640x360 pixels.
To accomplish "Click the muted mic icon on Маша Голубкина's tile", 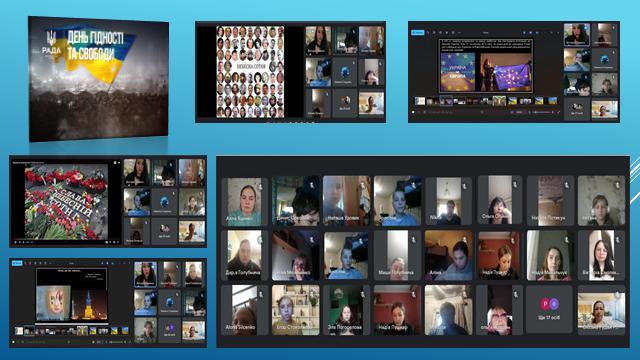I will click(x=413, y=239).
